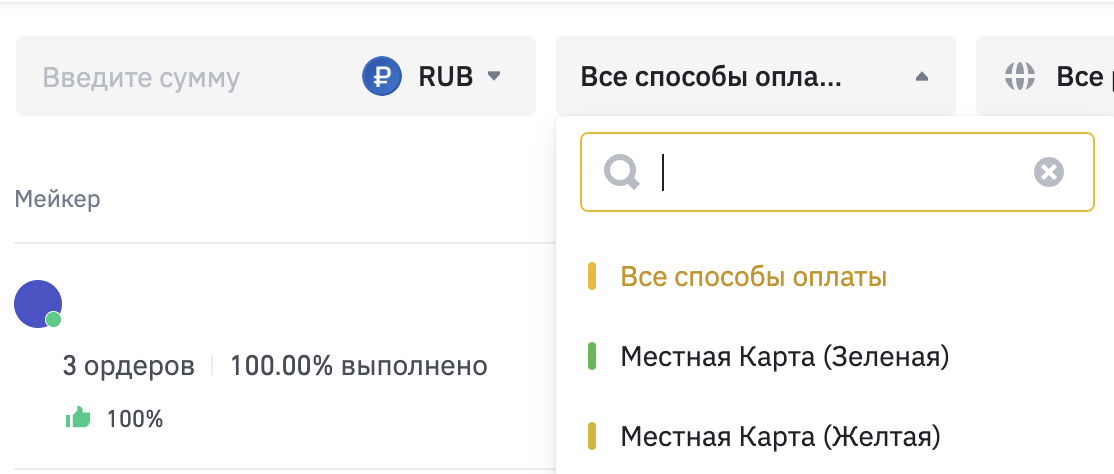
Task: Clear the payment search with X icon
Action: [1048, 173]
